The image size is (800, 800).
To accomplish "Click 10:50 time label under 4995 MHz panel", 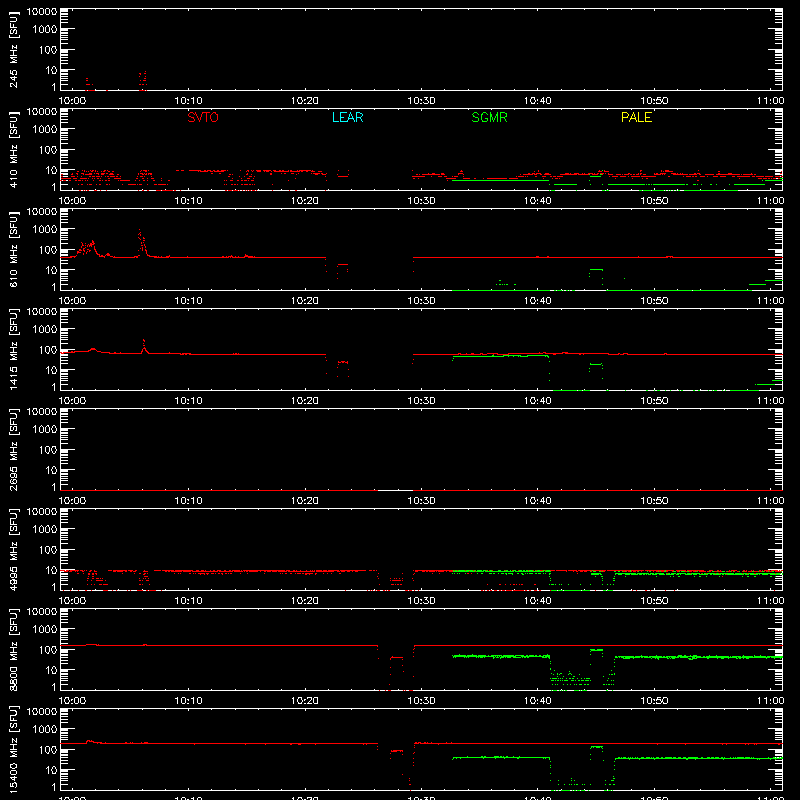I will point(654,601).
